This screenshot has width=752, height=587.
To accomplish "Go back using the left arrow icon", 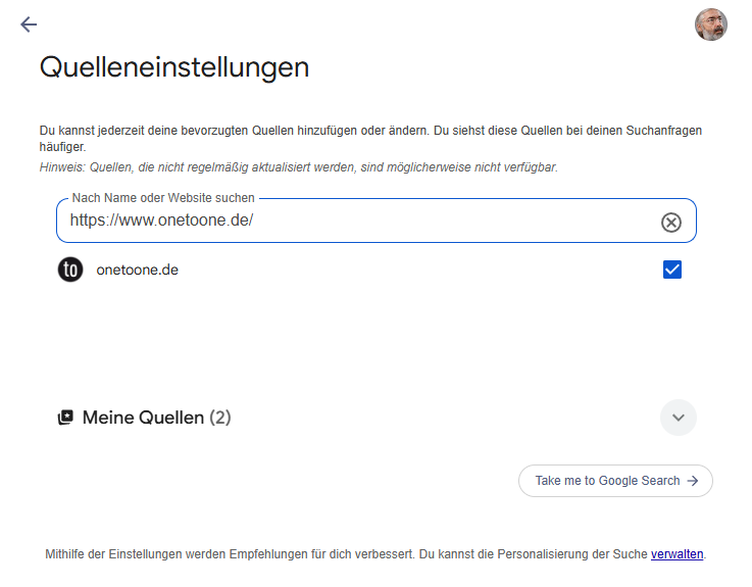I will click(29, 24).
